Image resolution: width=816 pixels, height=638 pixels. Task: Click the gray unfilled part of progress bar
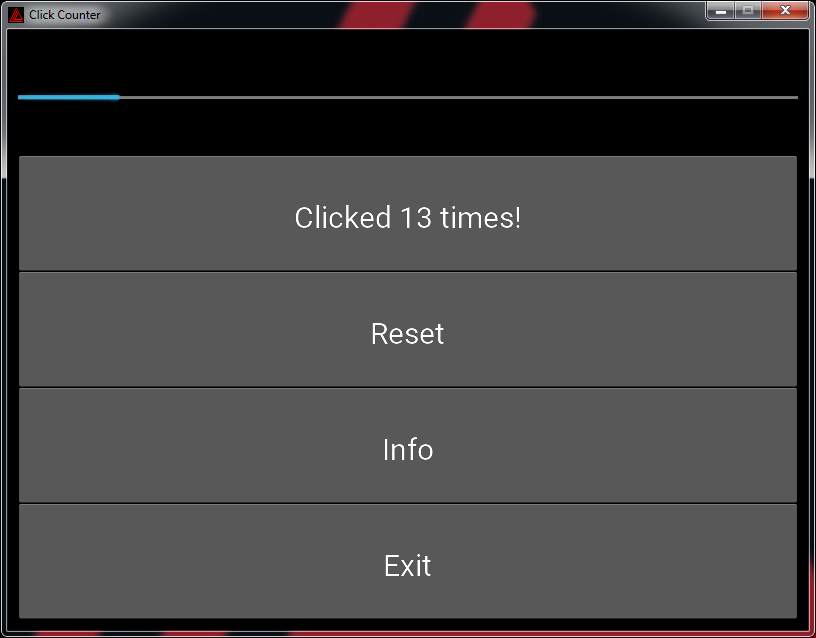point(458,97)
